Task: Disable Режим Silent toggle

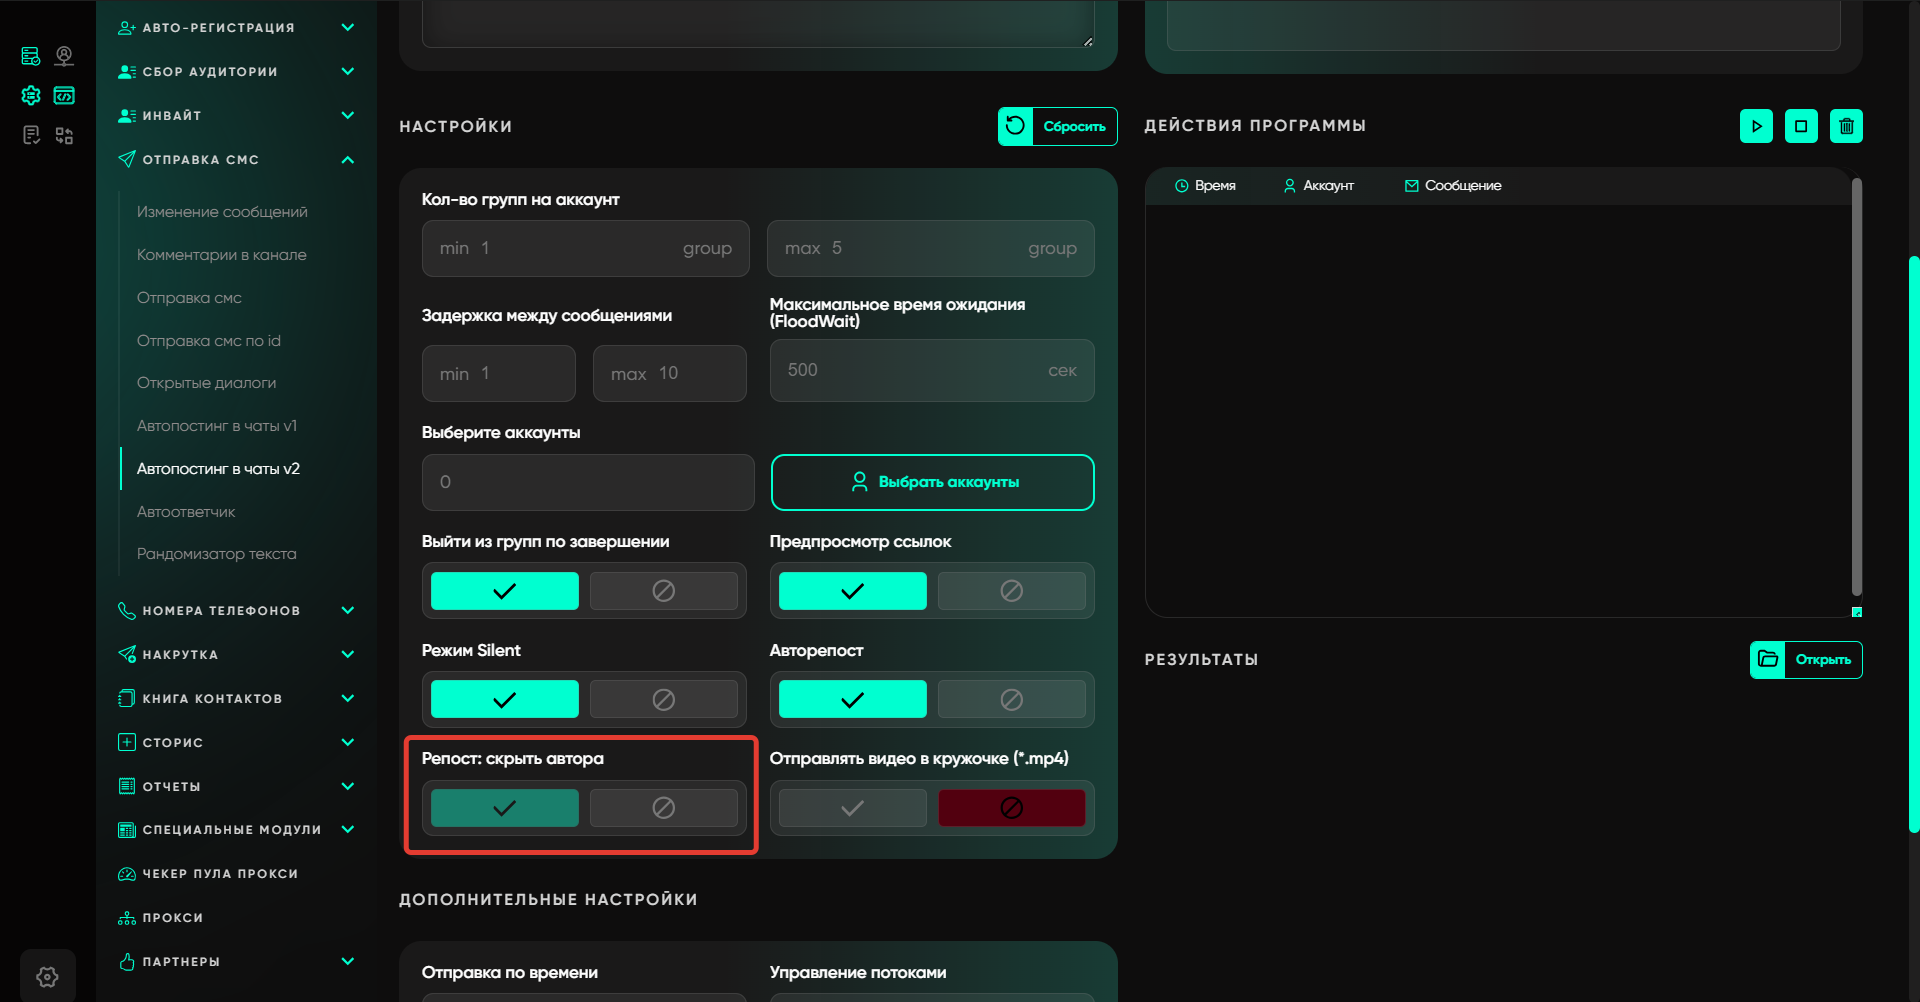Action: (x=663, y=700)
